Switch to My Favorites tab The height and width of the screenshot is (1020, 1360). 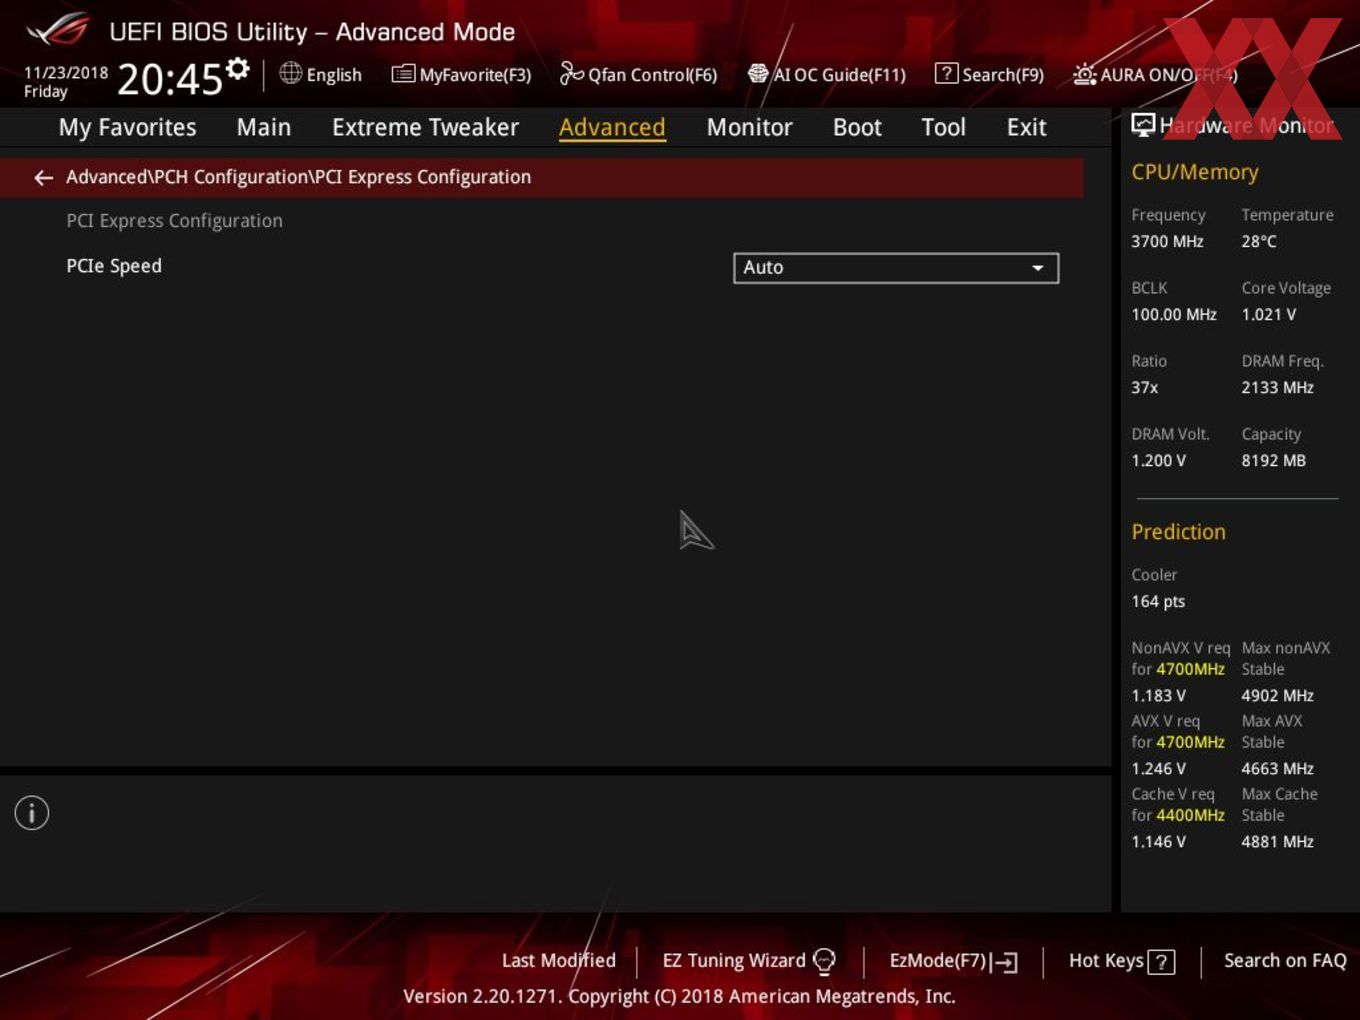(x=127, y=127)
